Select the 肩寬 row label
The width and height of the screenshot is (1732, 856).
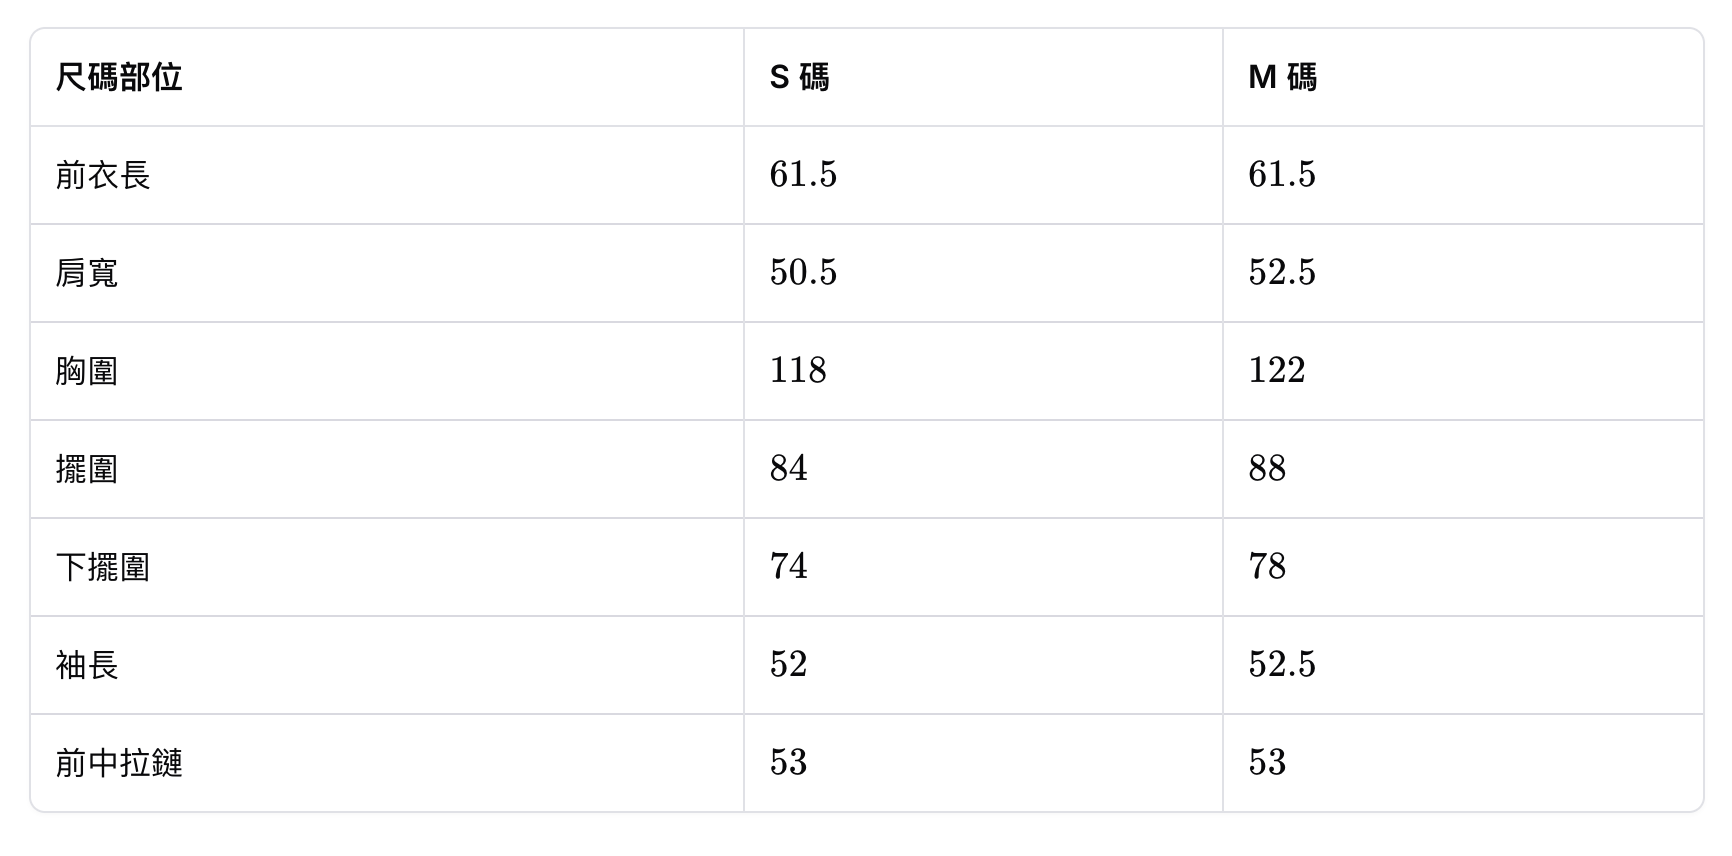[x=87, y=273]
